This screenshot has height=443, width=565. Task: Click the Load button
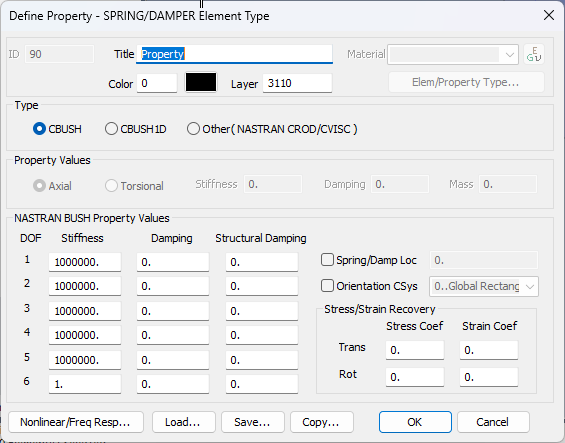(183, 422)
